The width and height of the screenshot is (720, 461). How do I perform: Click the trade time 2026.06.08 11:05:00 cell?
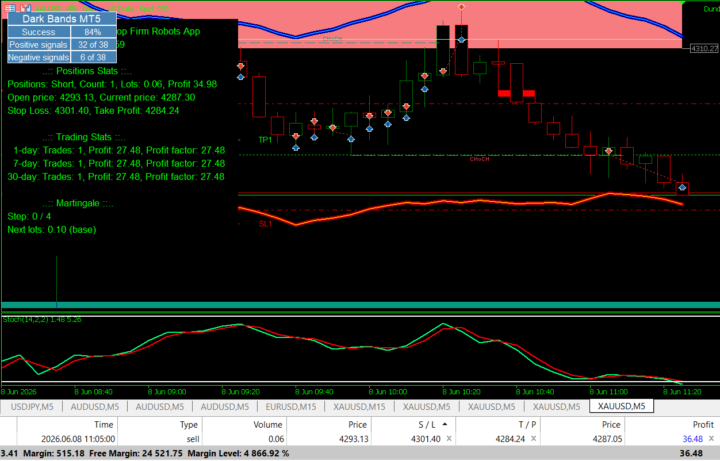pos(78,439)
